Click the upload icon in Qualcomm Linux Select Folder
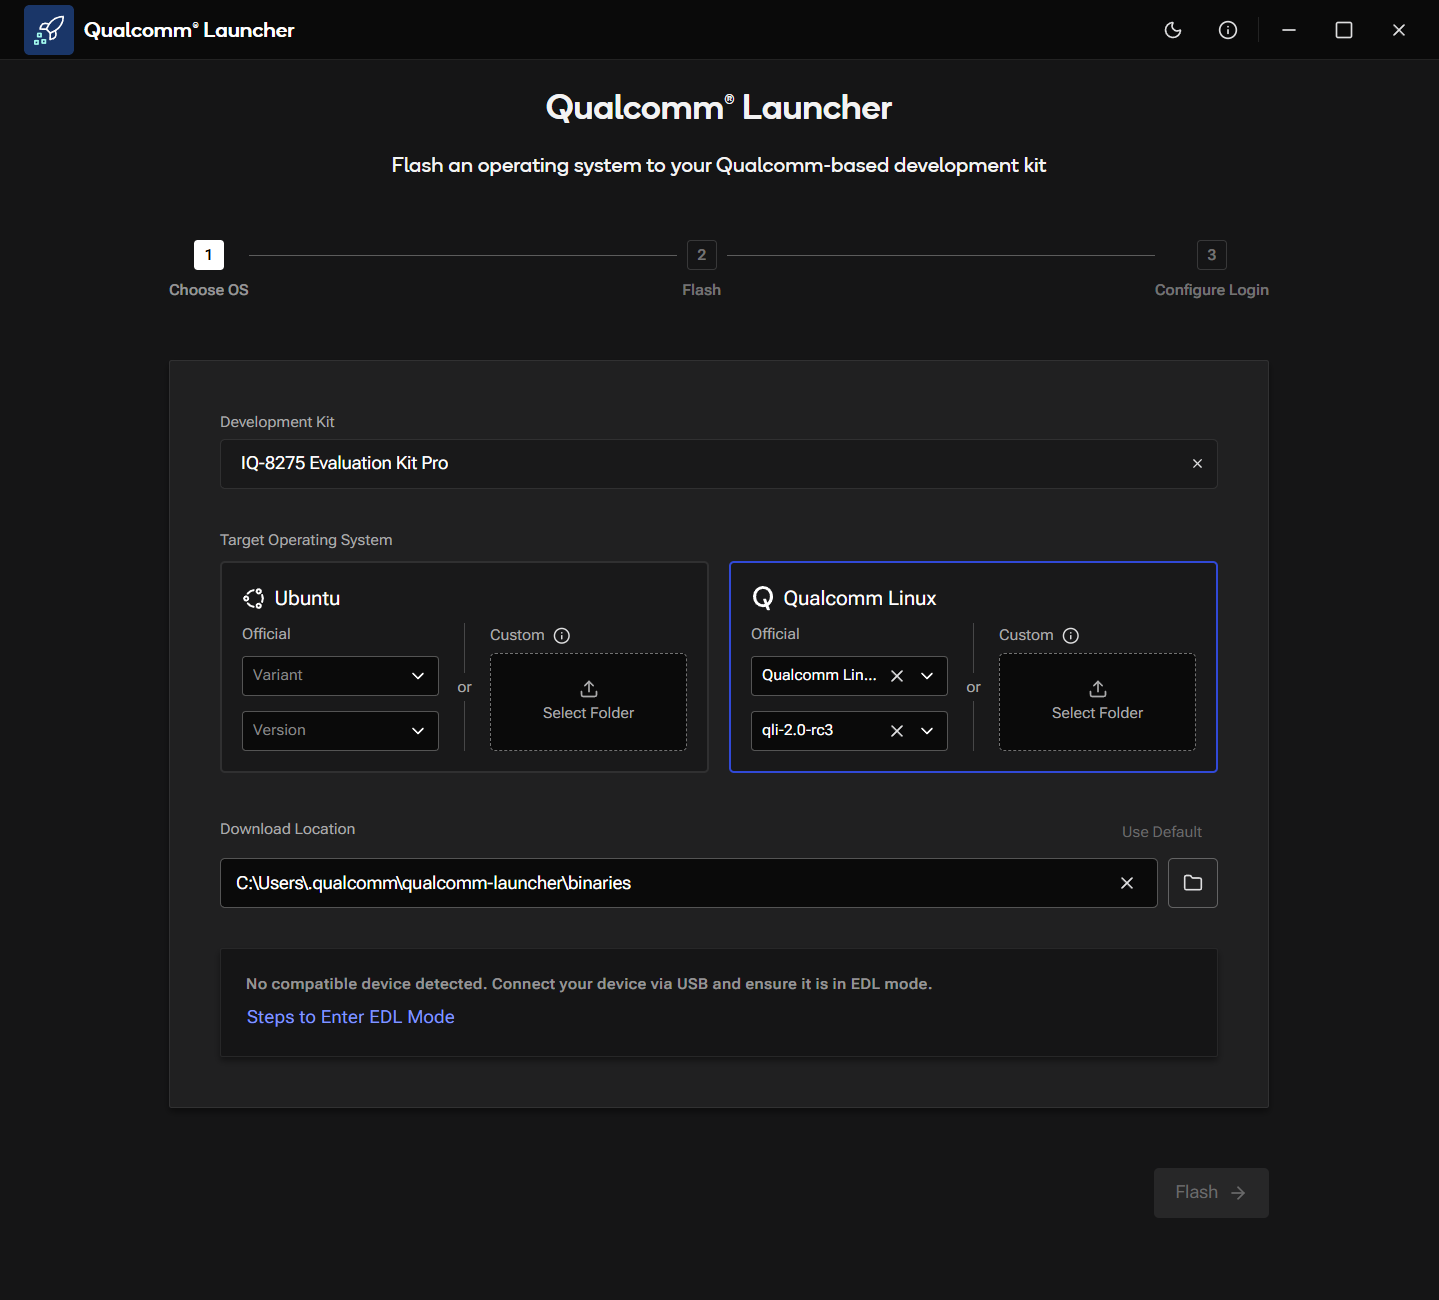1439x1300 pixels. click(1098, 689)
